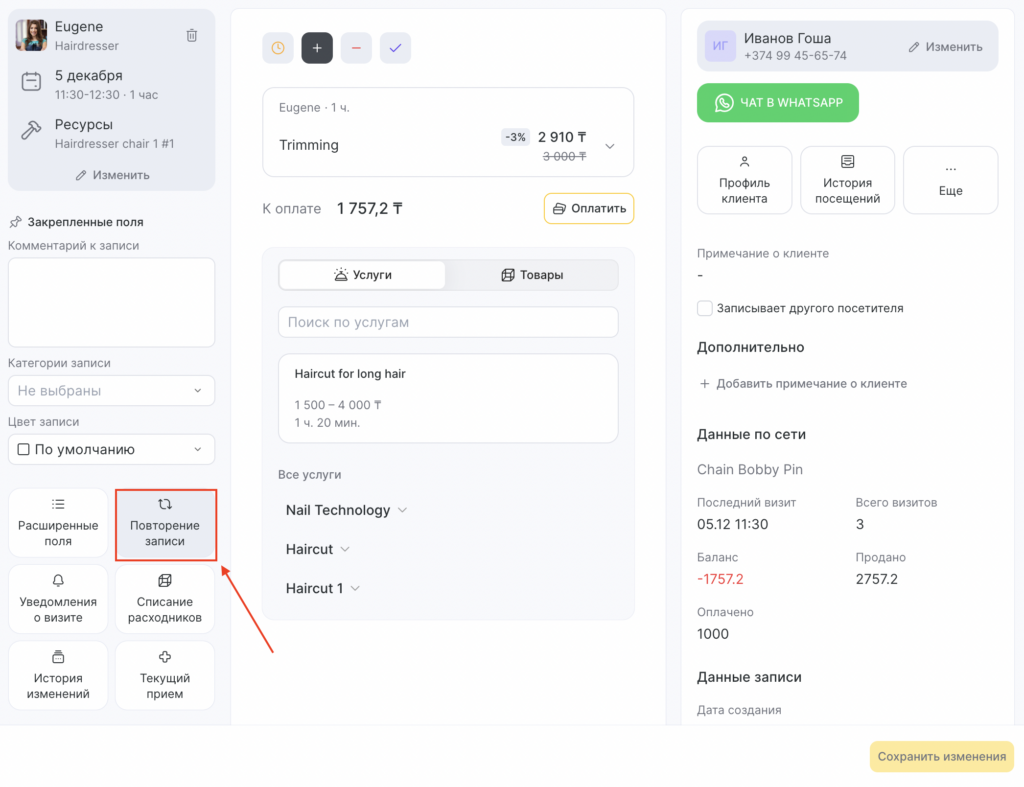This screenshot has height=787, width=1024.
Task: Click the orange clock status icon
Action: click(x=278, y=48)
